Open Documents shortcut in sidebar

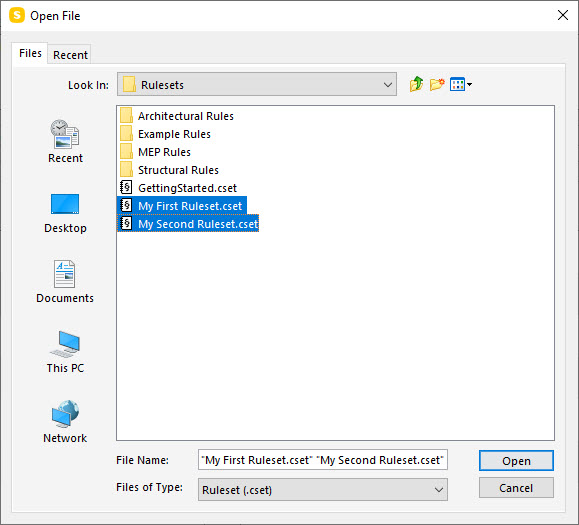pos(65,281)
